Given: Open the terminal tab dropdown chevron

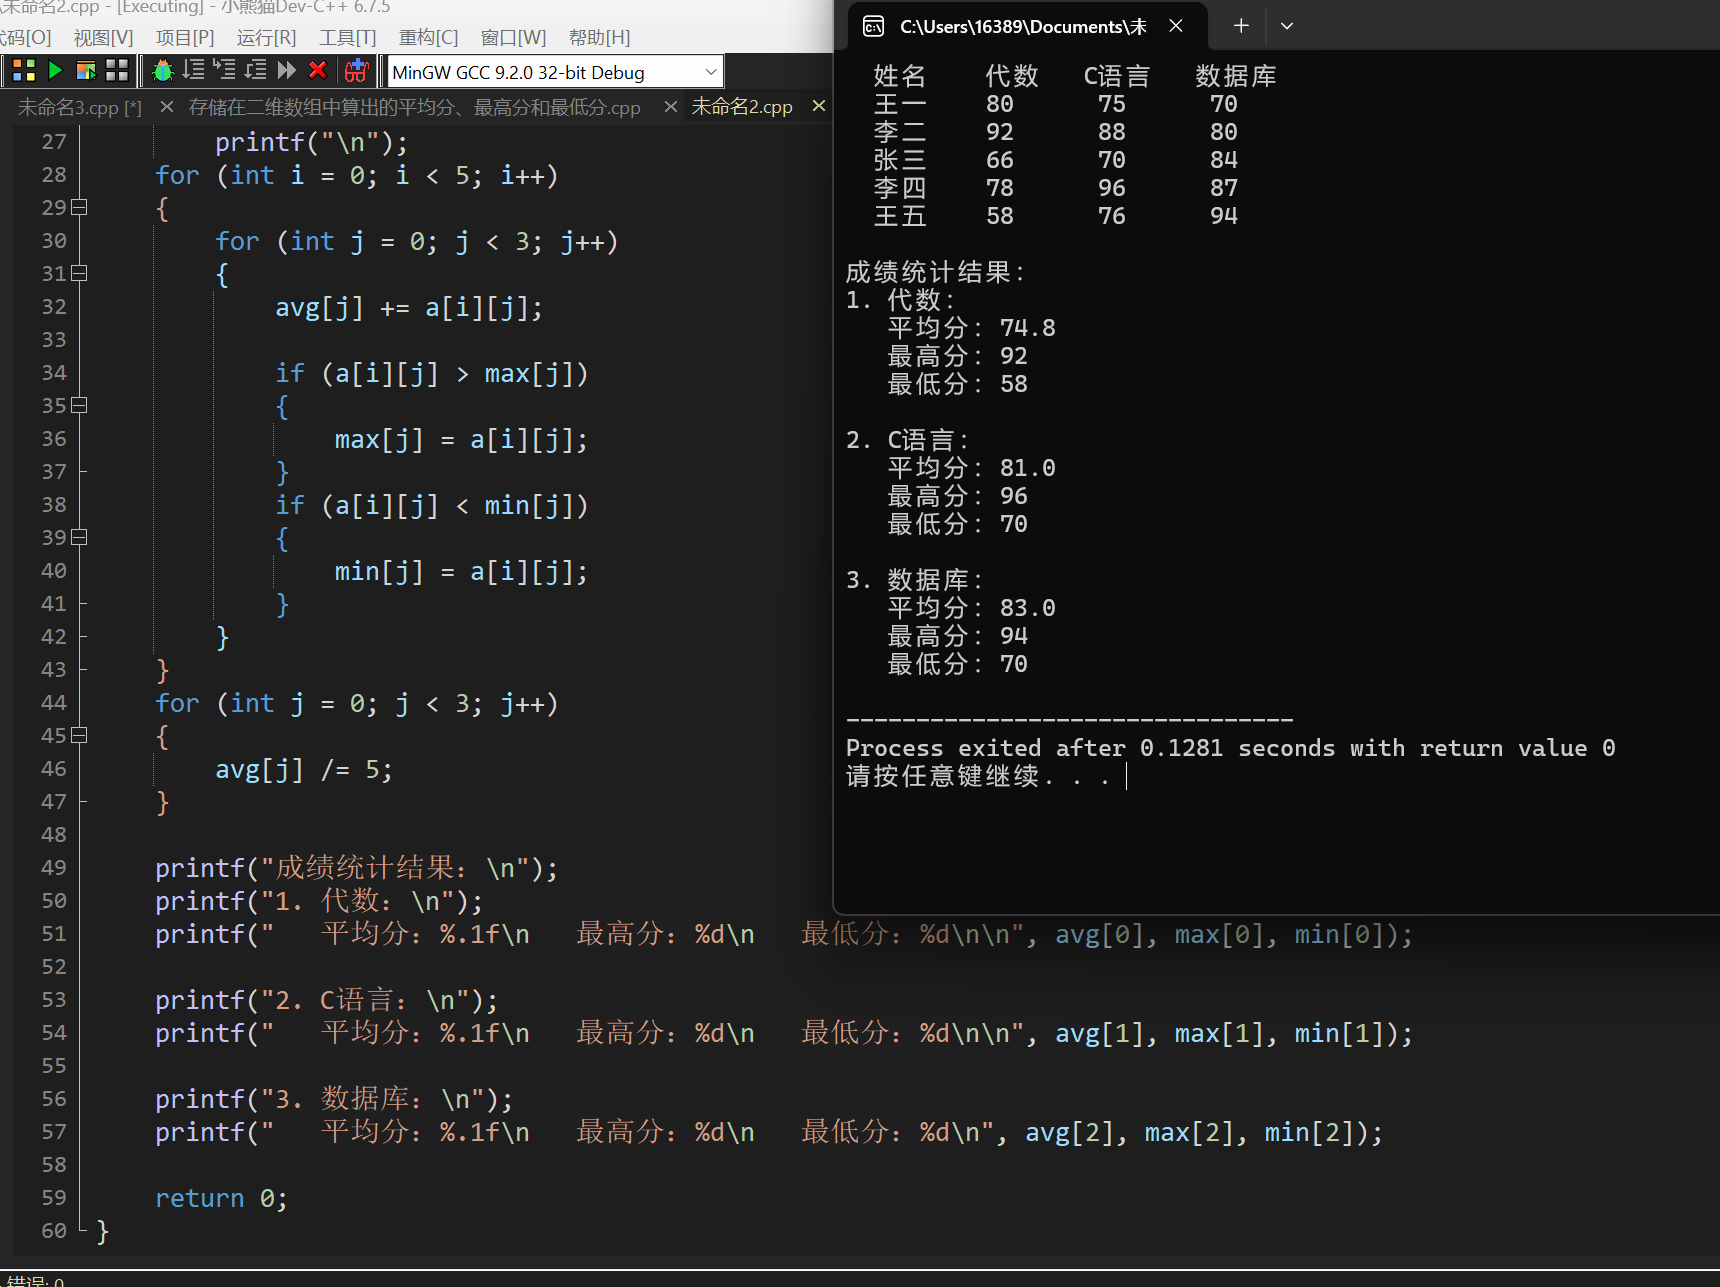Looking at the screenshot, I should click(x=1287, y=26).
